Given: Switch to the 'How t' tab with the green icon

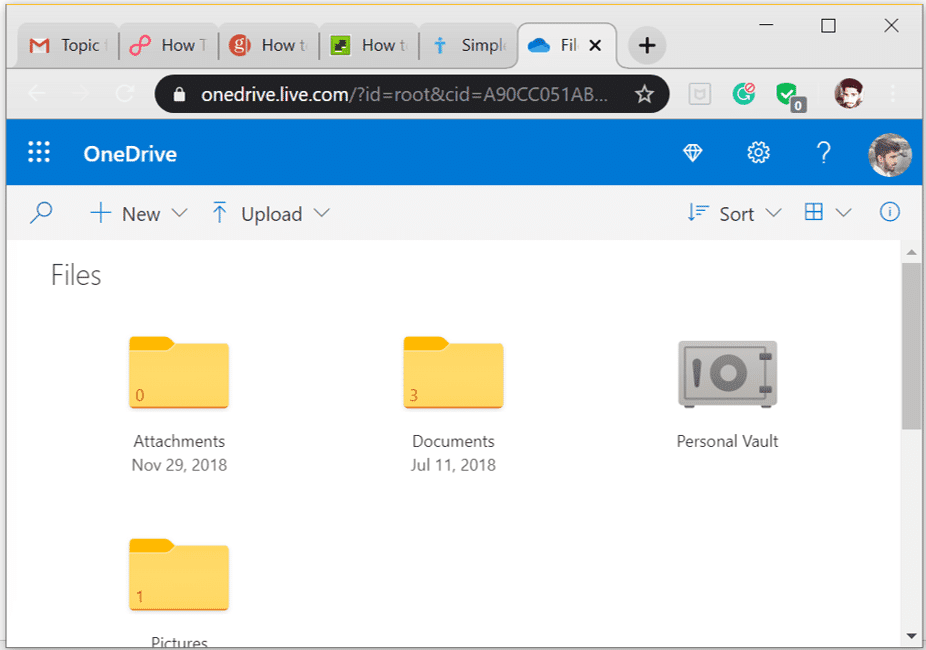Looking at the screenshot, I should (369, 45).
